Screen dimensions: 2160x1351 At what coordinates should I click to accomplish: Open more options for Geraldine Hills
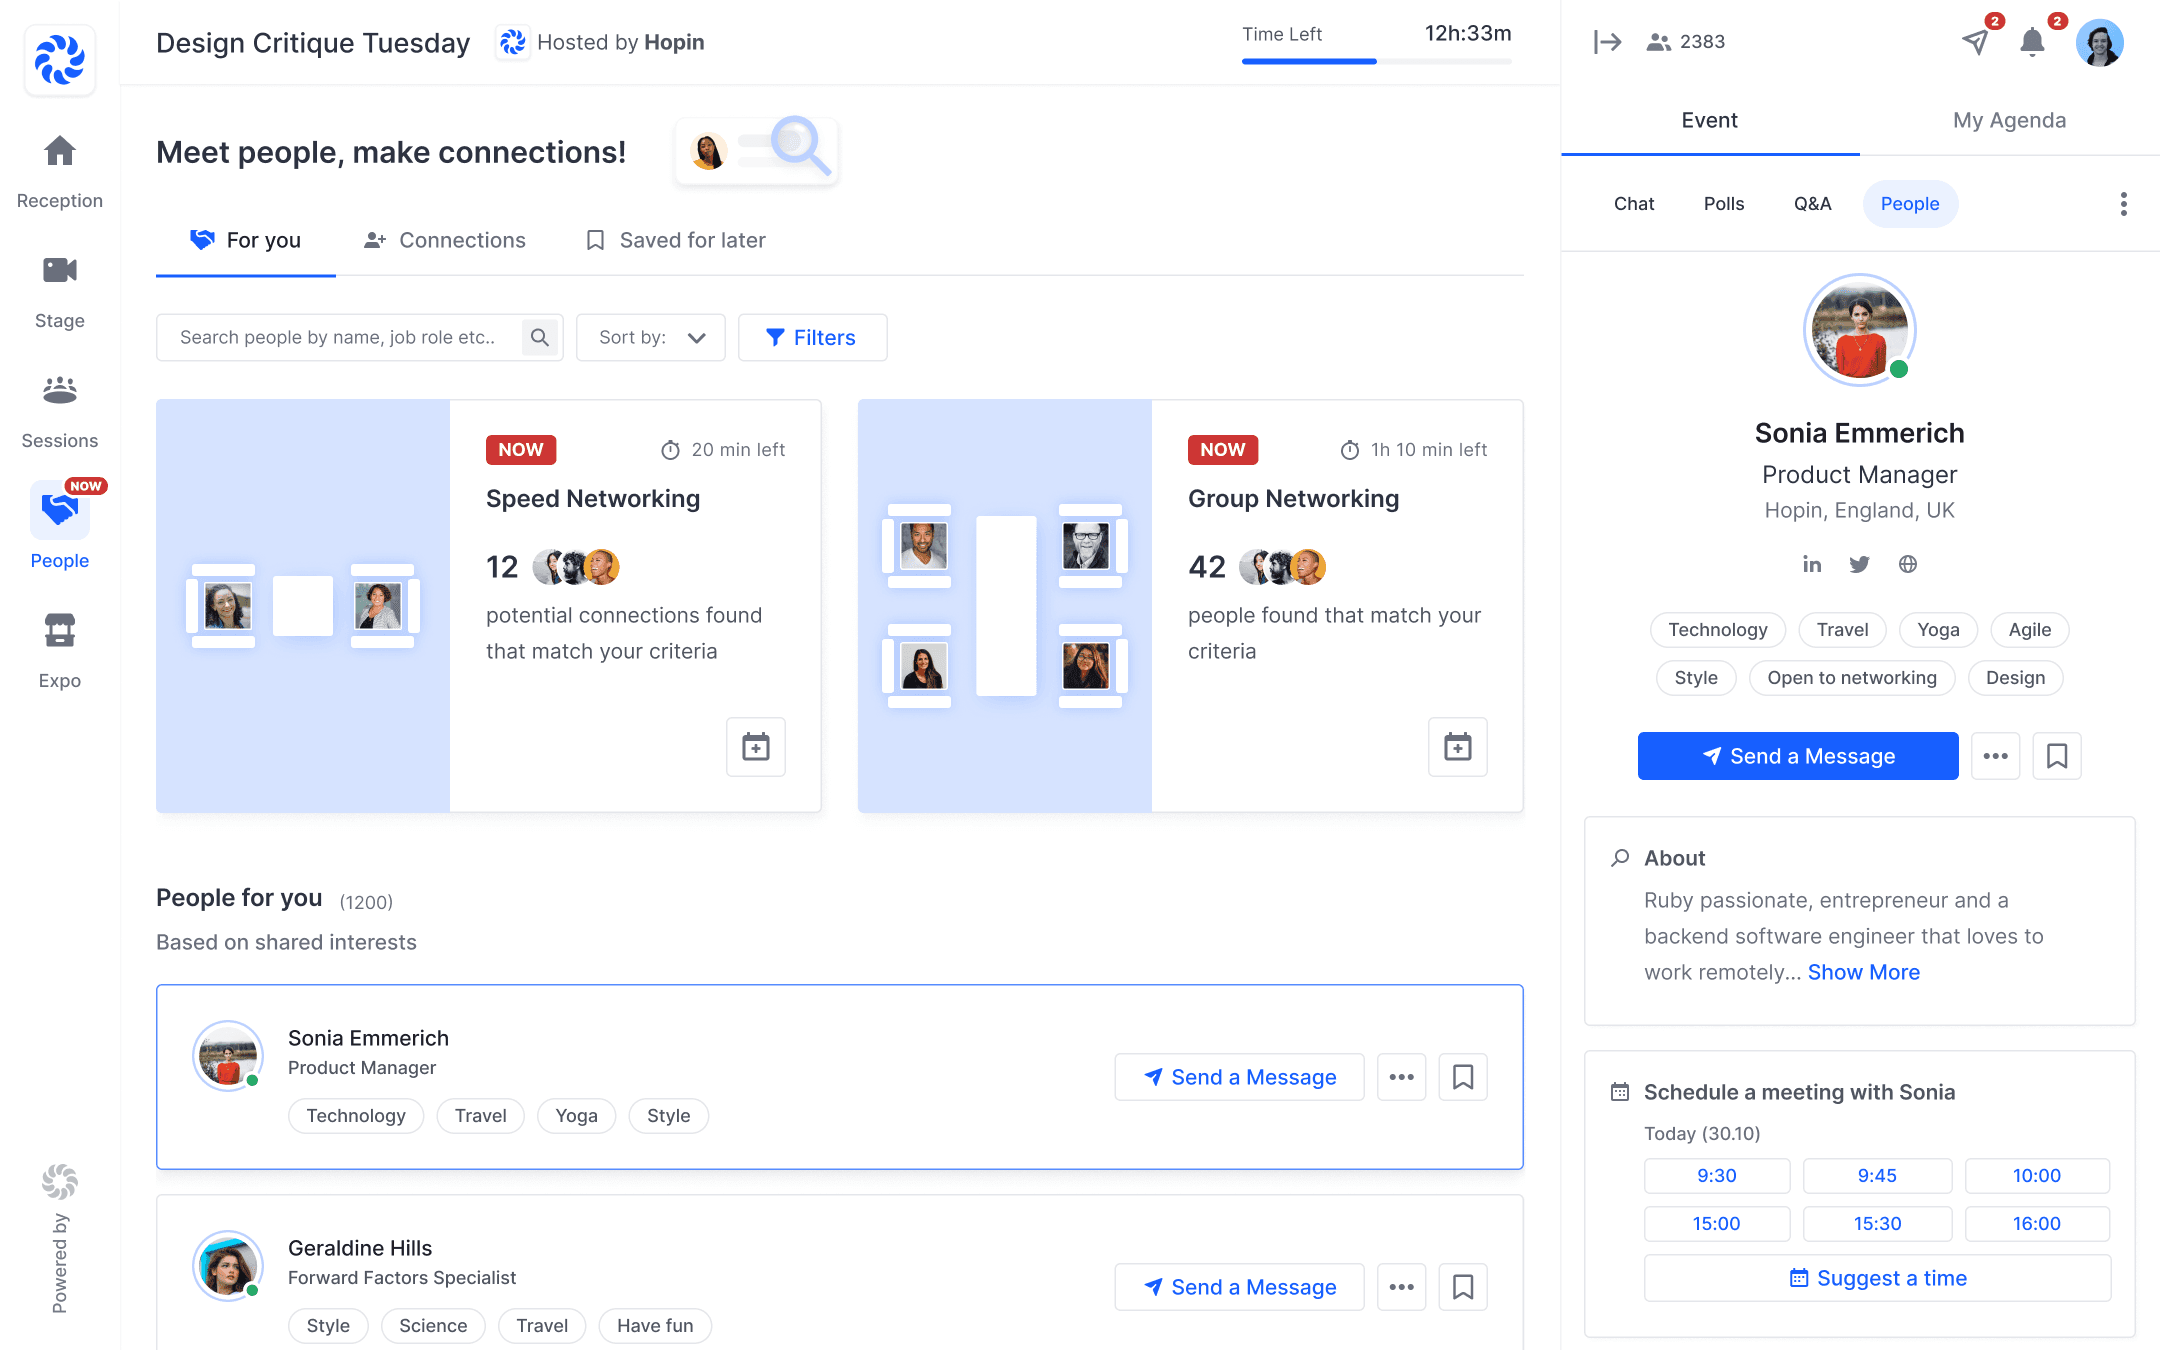[1401, 1287]
